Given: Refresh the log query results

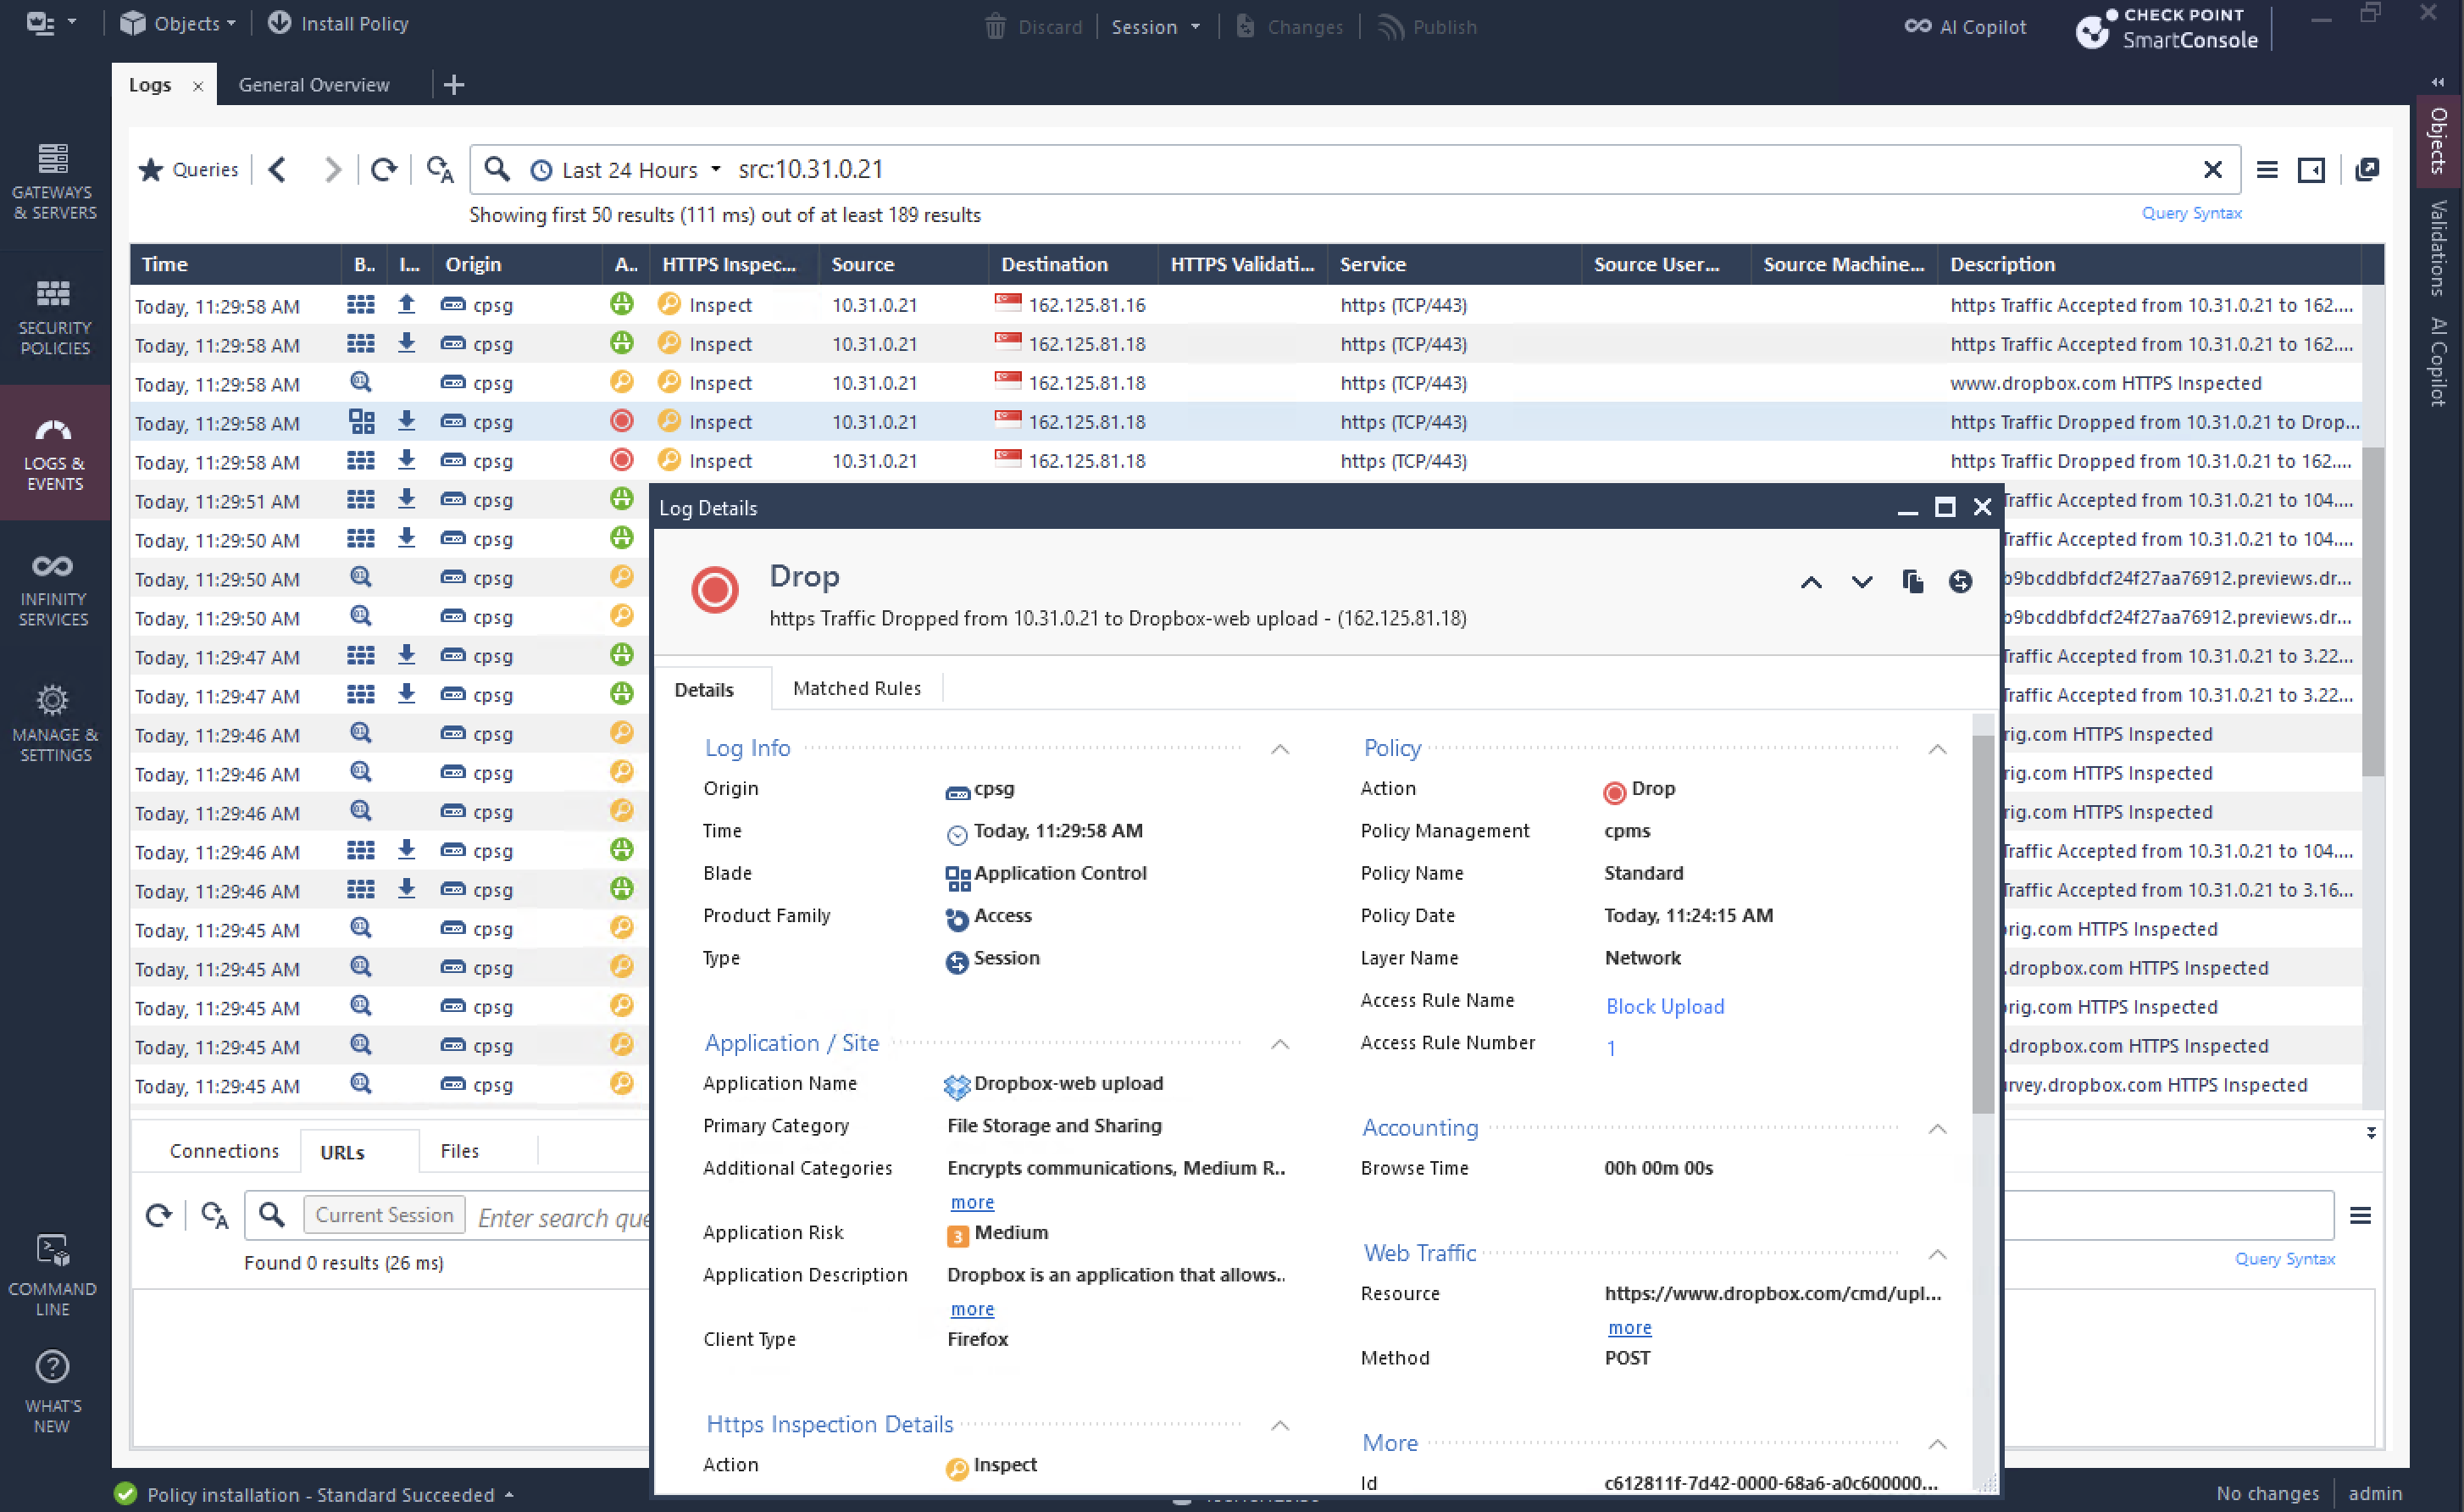Looking at the screenshot, I should click(x=384, y=170).
